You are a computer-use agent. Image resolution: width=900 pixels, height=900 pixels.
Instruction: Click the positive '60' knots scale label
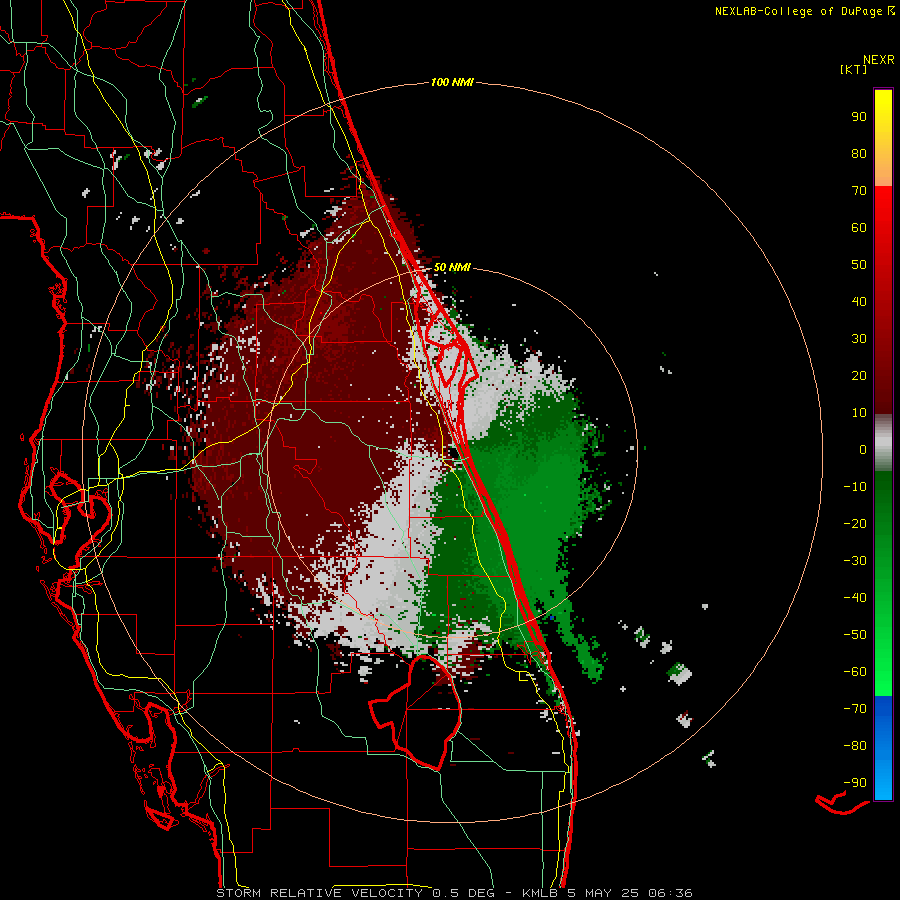coord(859,227)
